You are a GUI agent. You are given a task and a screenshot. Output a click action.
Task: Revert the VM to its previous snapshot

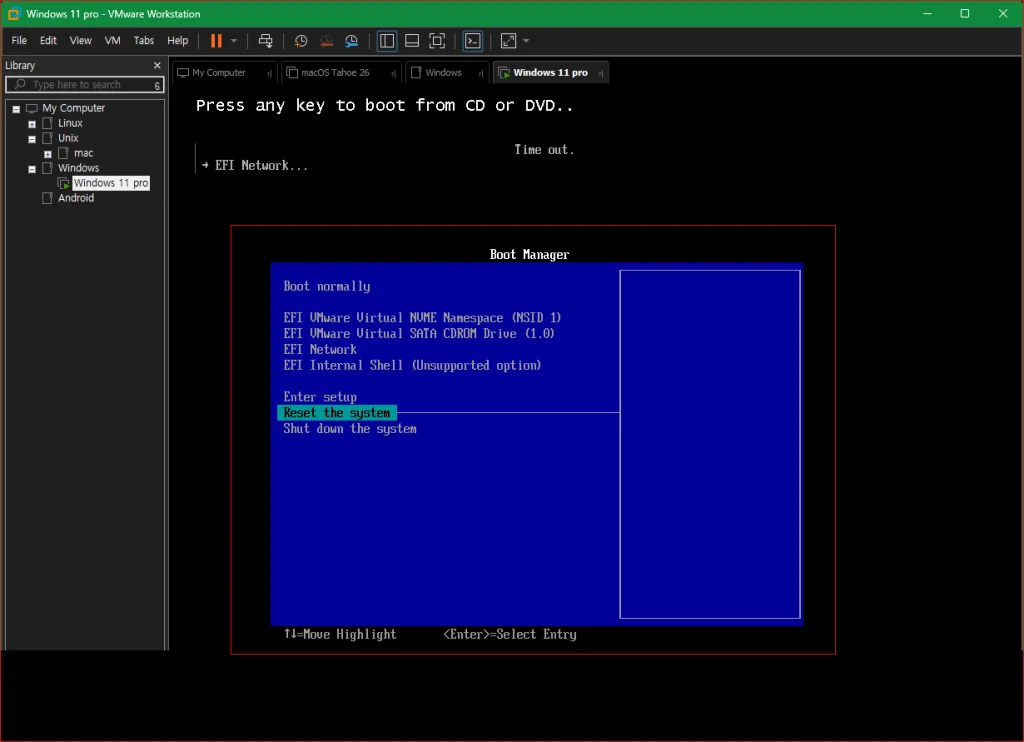326,40
